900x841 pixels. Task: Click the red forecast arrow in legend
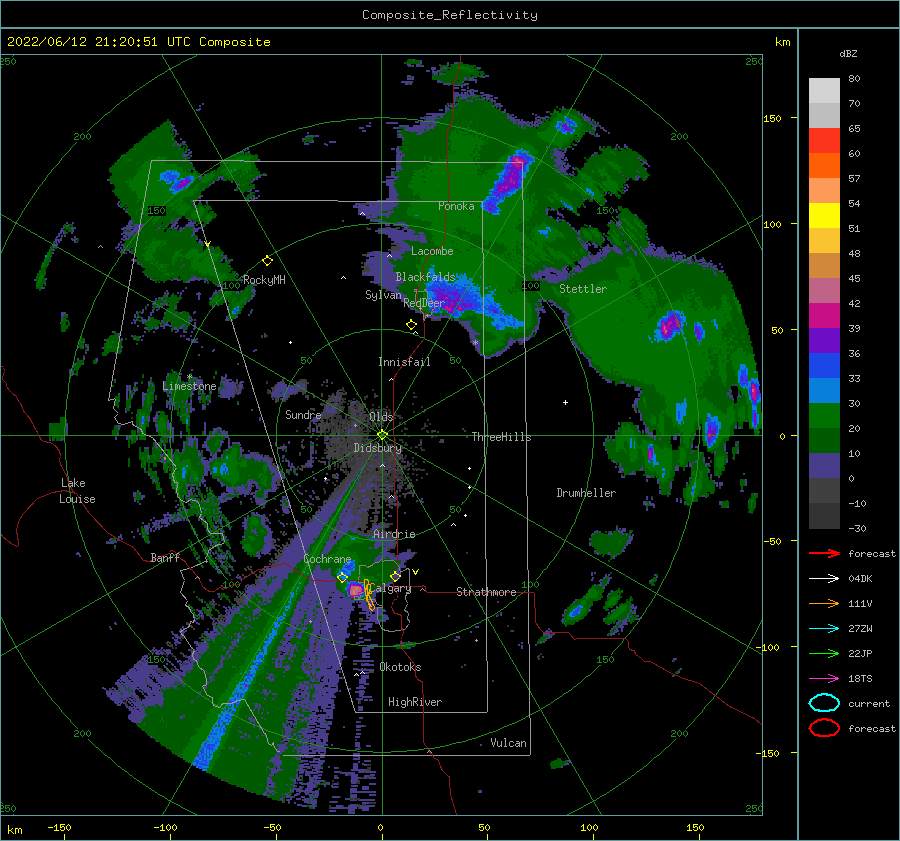tap(824, 553)
